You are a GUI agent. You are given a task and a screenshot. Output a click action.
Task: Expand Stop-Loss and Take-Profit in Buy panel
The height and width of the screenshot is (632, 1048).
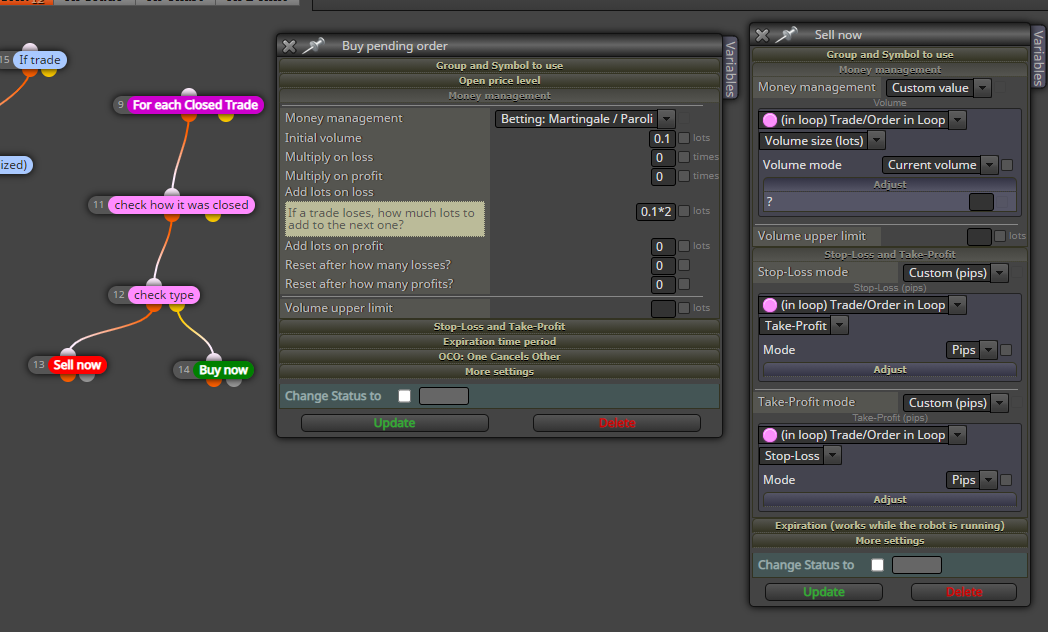(499, 326)
